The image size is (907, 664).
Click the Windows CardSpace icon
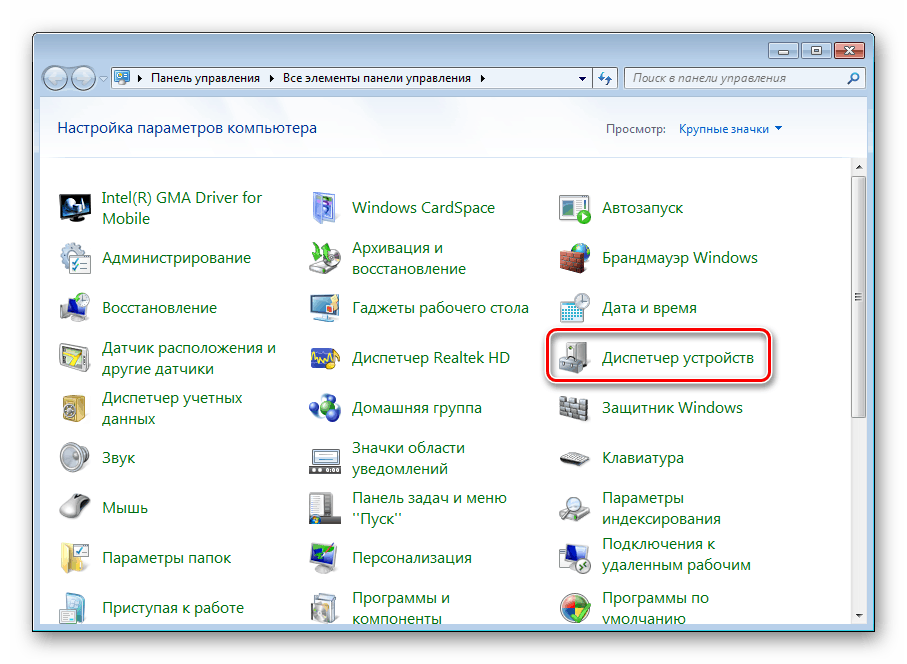[325, 208]
